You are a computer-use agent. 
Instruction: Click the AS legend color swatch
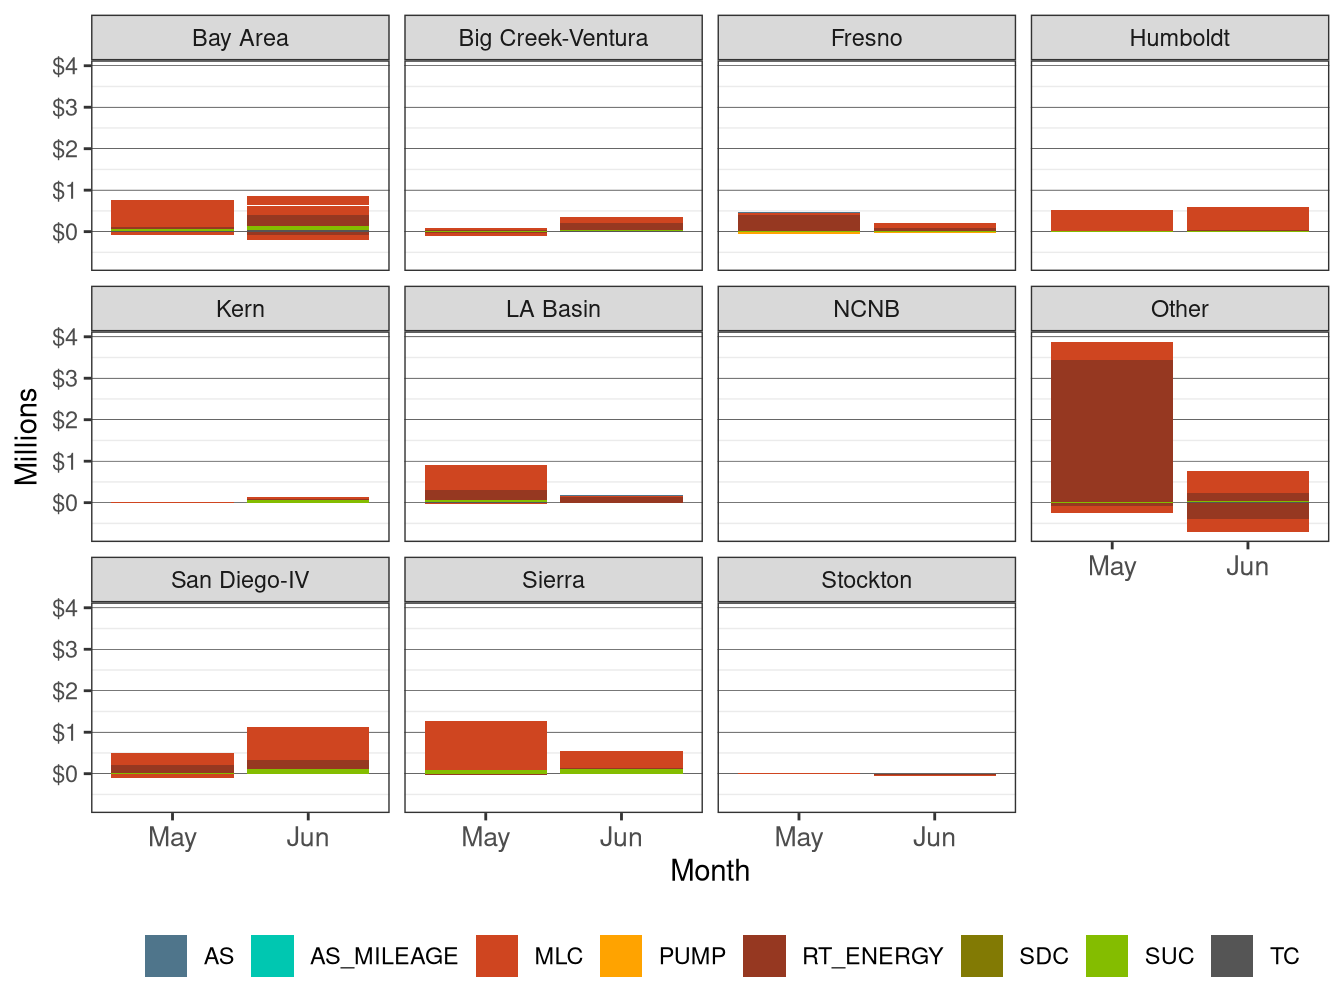[166, 956]
